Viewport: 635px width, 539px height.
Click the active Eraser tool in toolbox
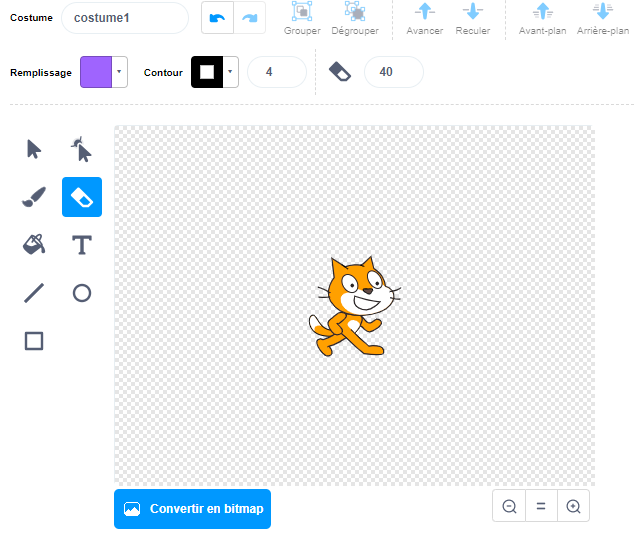pos(82,197)
